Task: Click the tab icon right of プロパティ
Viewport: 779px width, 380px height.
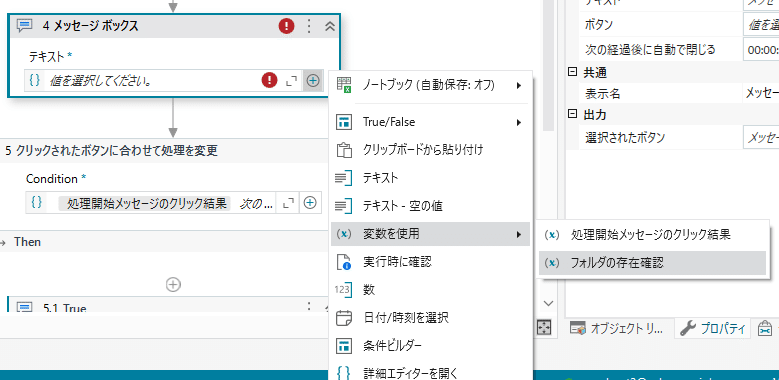Action: tap(765, 328)
